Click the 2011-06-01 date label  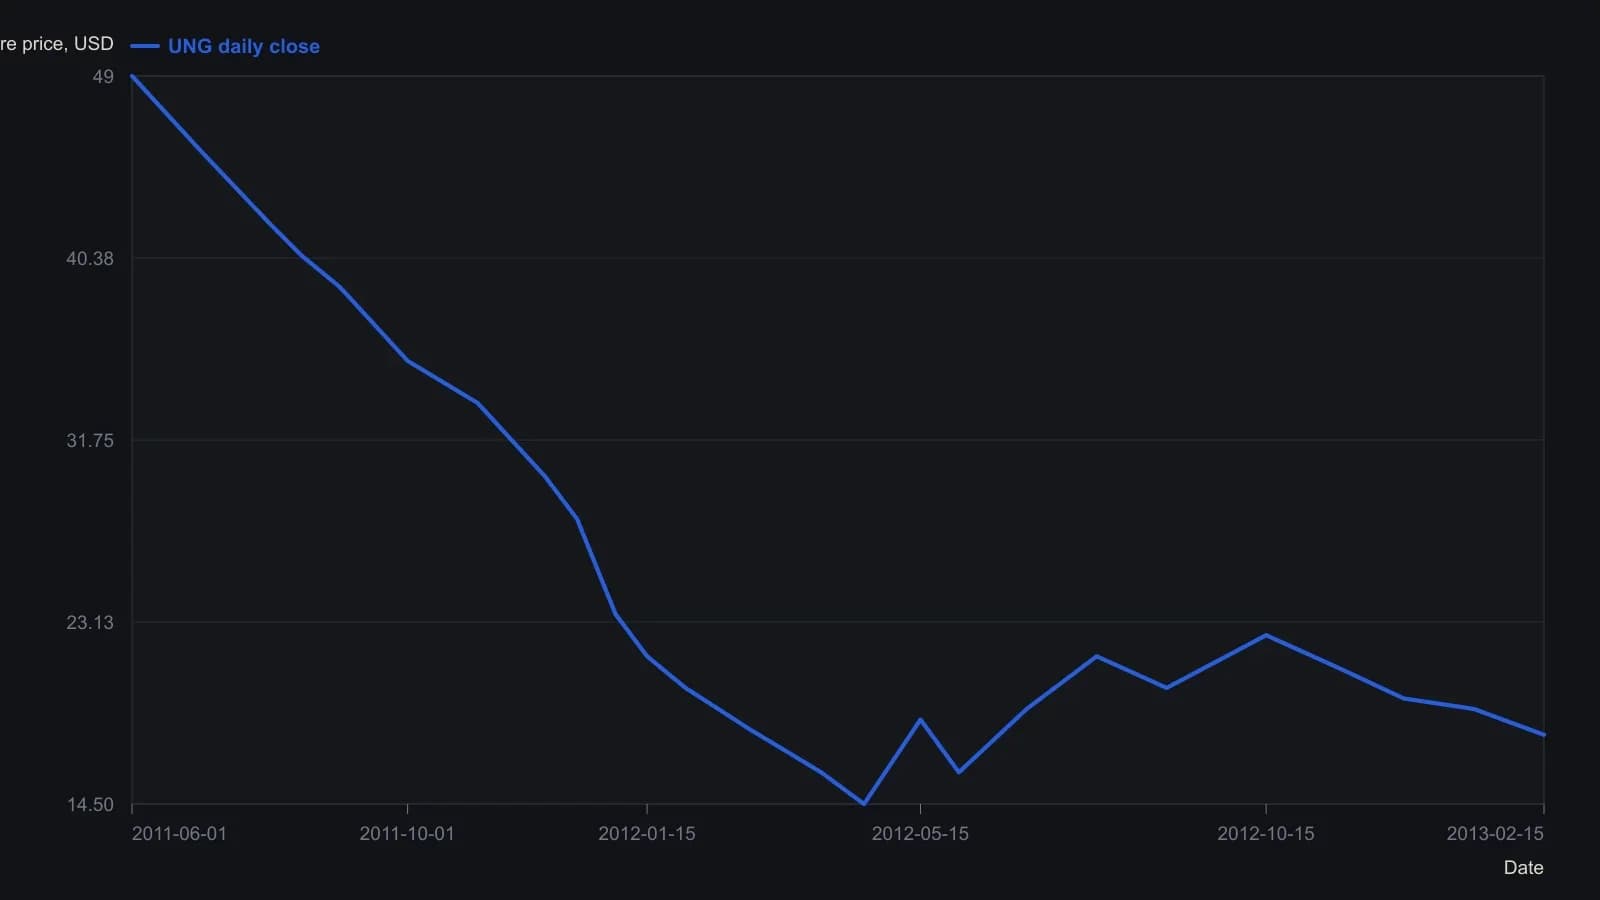coord(179,834)
